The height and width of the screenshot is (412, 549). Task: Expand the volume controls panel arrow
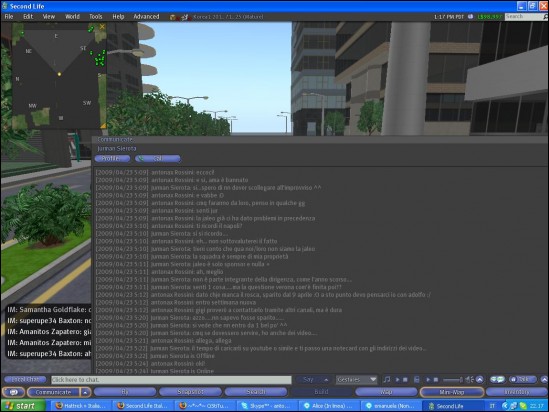pyautogui.click(x=479, y=379)
